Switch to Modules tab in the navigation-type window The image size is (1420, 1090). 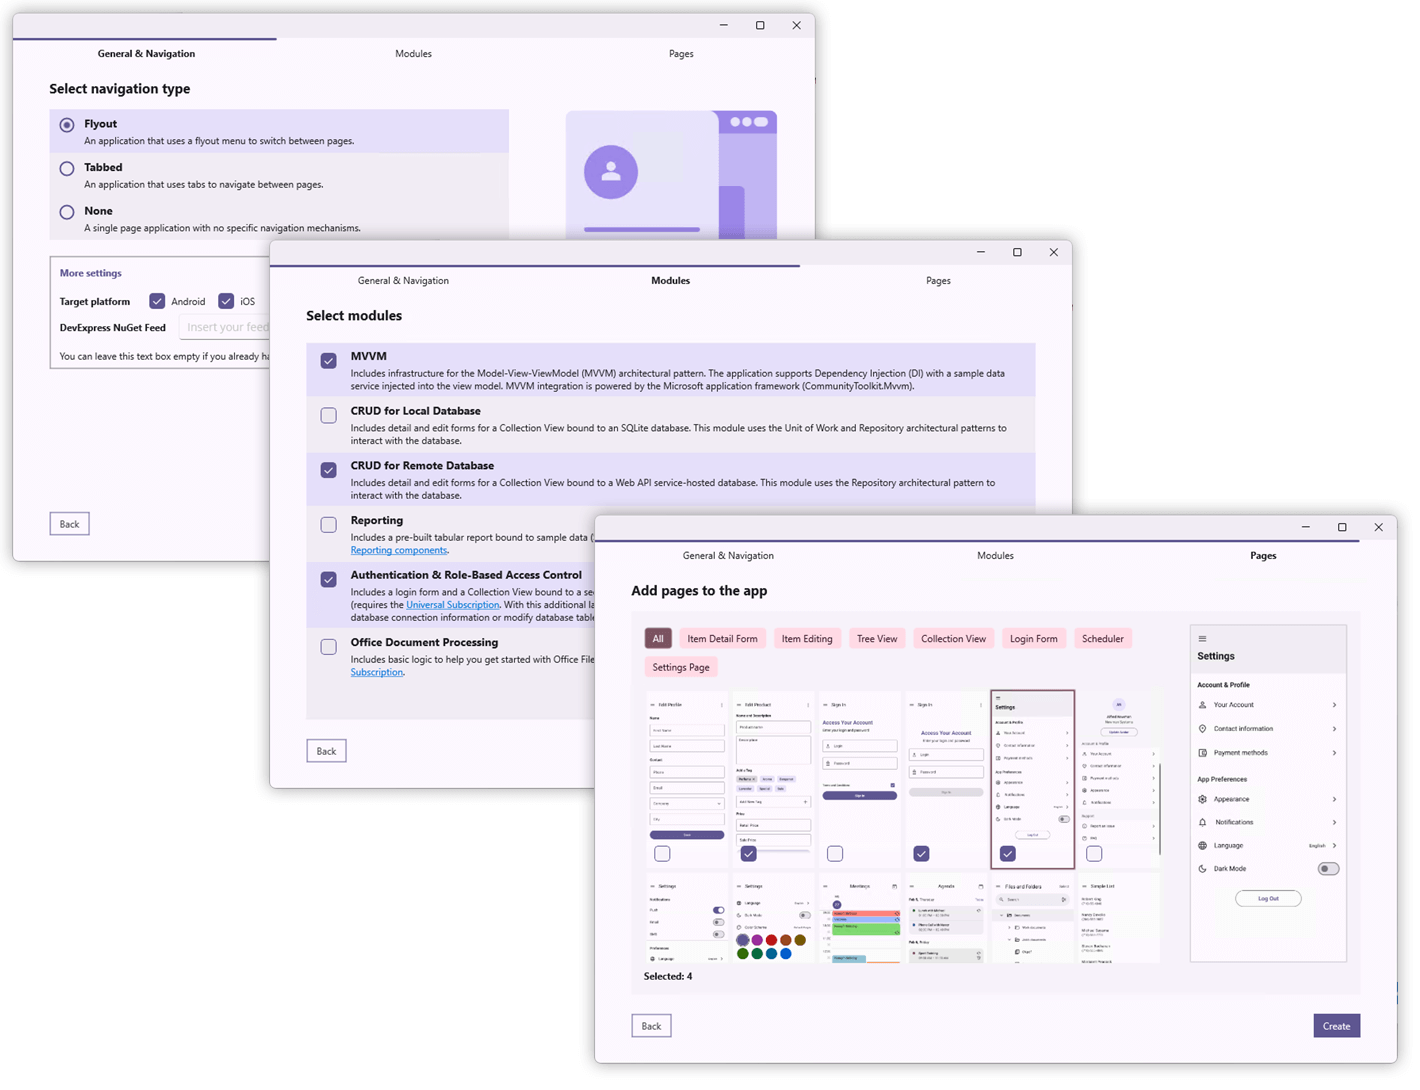click(x=413, y=54)
